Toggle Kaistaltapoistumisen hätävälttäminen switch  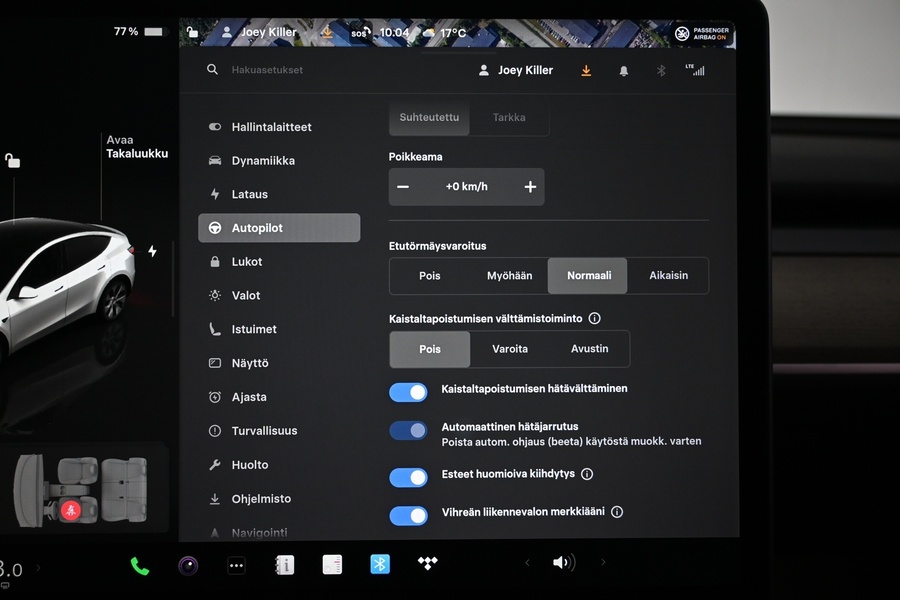[x=408, y=392]
